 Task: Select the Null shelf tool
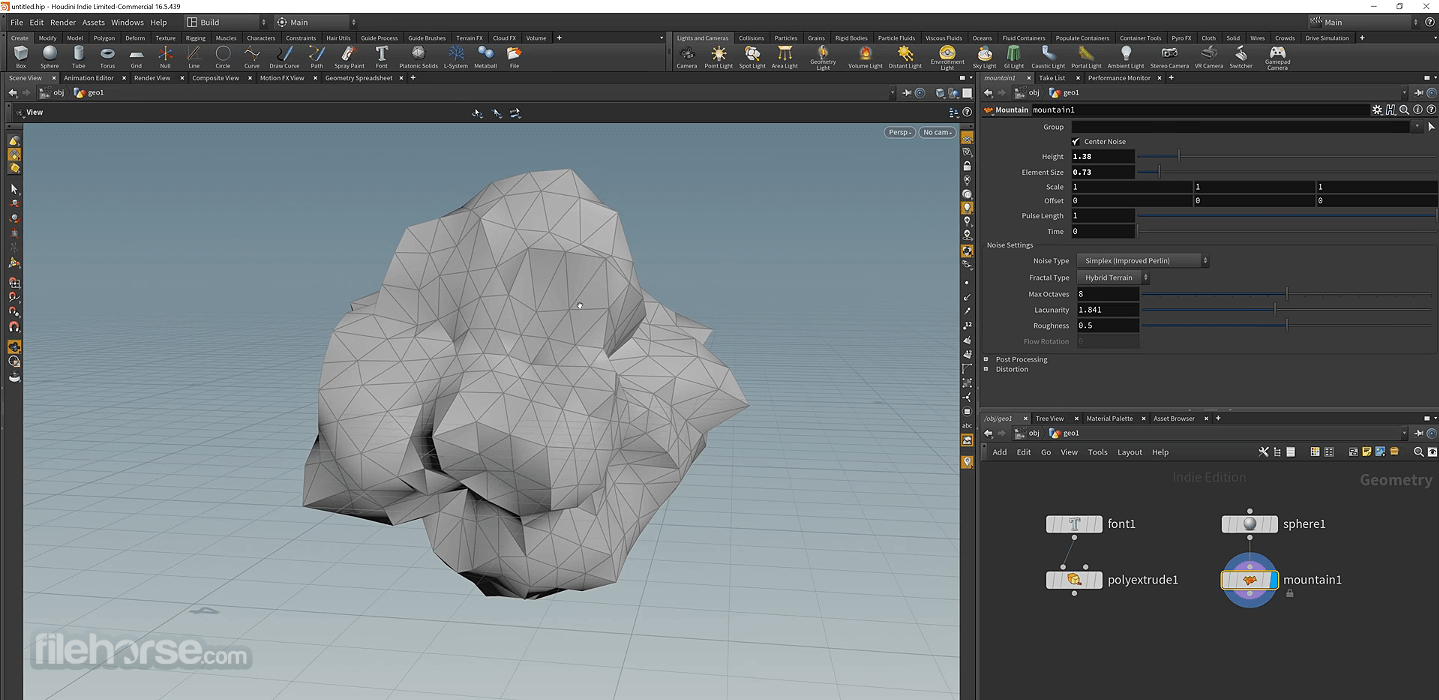165,56
